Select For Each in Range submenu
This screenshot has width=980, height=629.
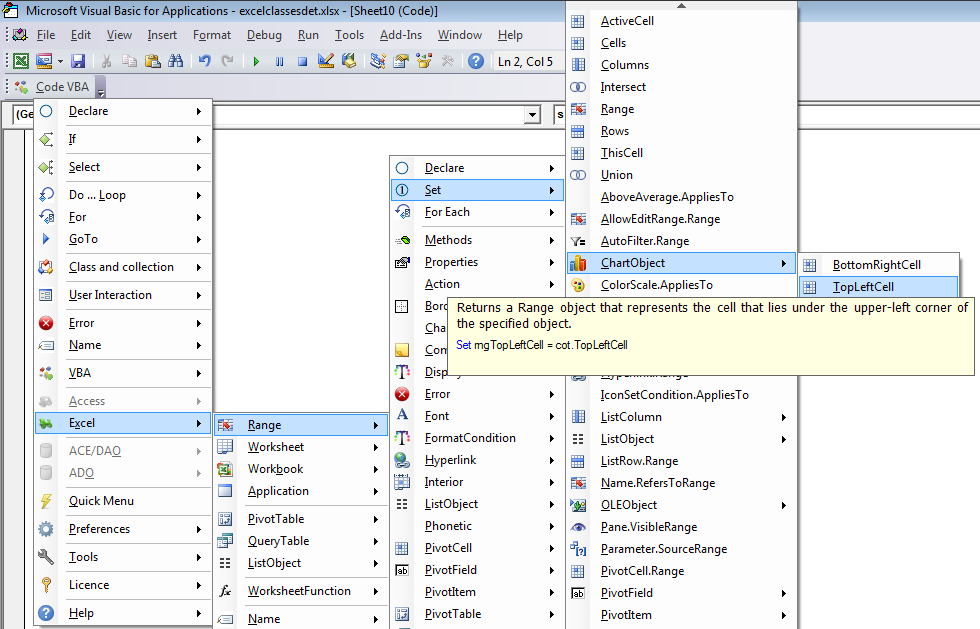pos(477,212)
